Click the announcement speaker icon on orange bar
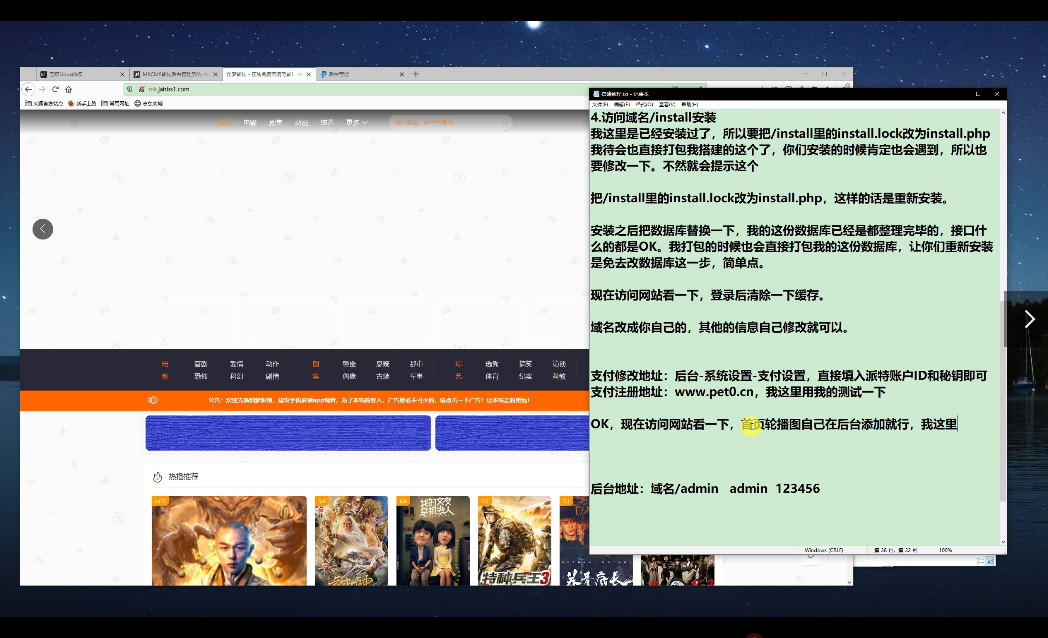 click(153, 400)
